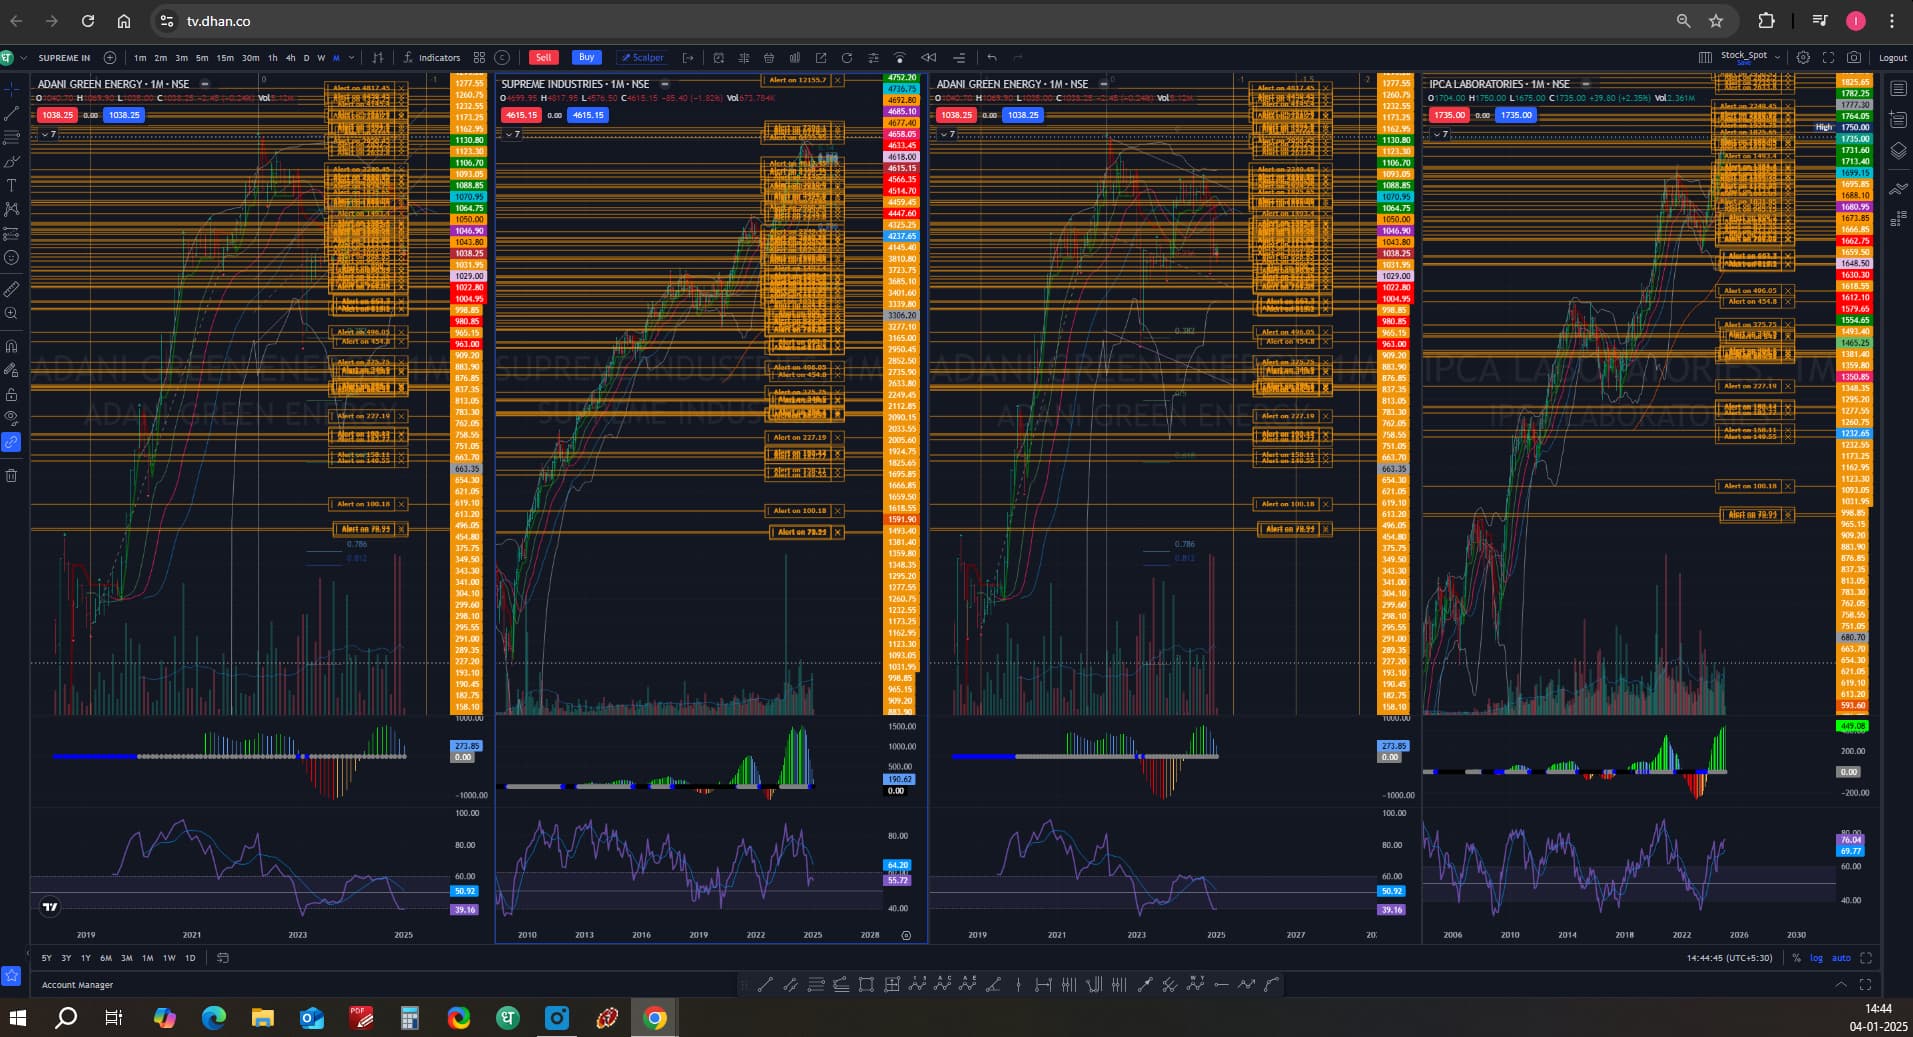Toggle percent scale on price axis

point(1796,958)
